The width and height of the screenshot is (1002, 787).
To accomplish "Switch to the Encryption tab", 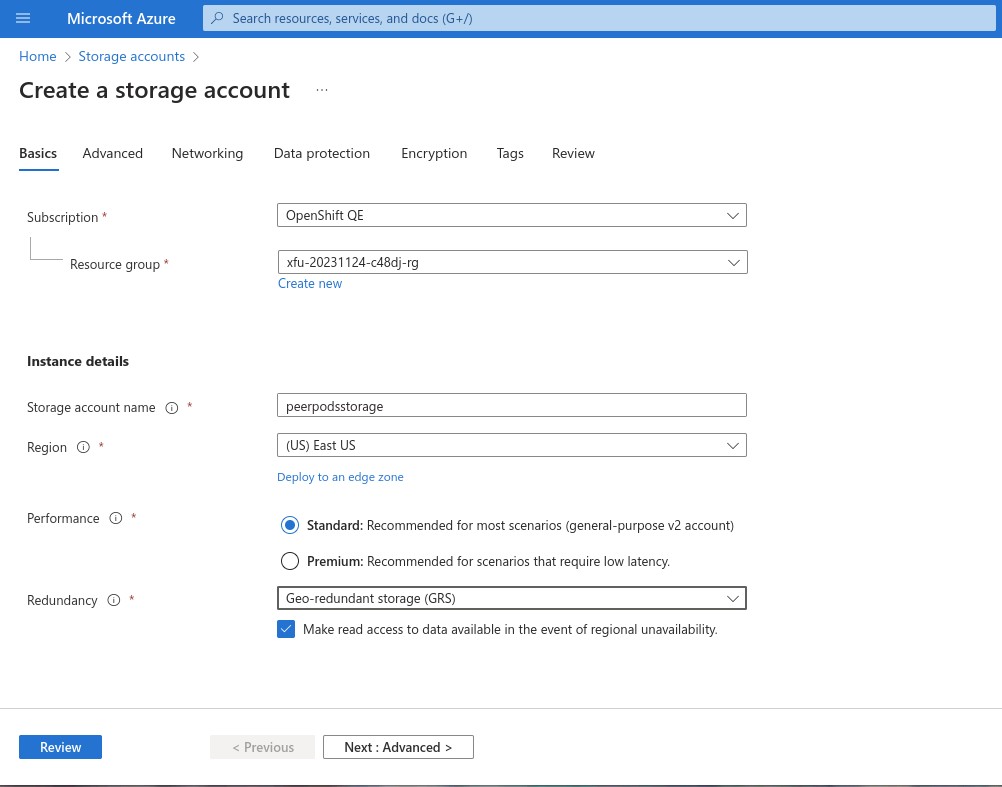I will click(434, 153).
